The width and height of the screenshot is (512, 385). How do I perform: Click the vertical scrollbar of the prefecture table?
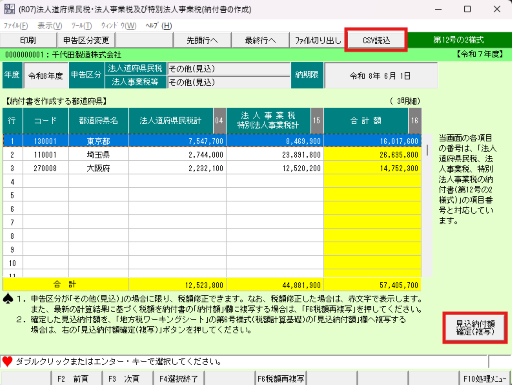[427, 205]
